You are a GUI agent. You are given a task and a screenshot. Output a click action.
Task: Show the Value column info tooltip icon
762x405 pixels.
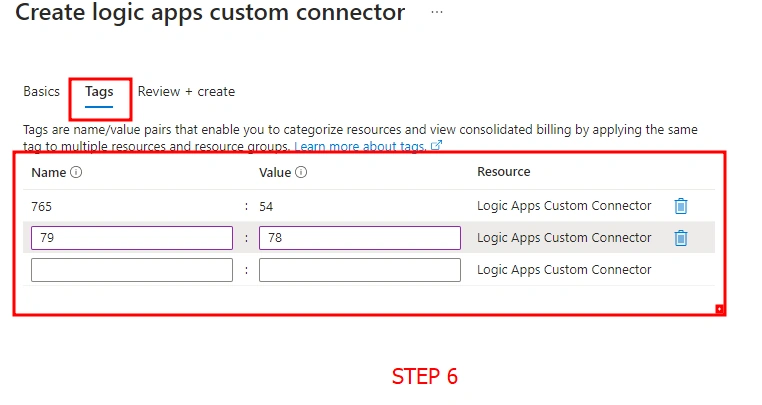pyautogui.click(x=301, y=172)
